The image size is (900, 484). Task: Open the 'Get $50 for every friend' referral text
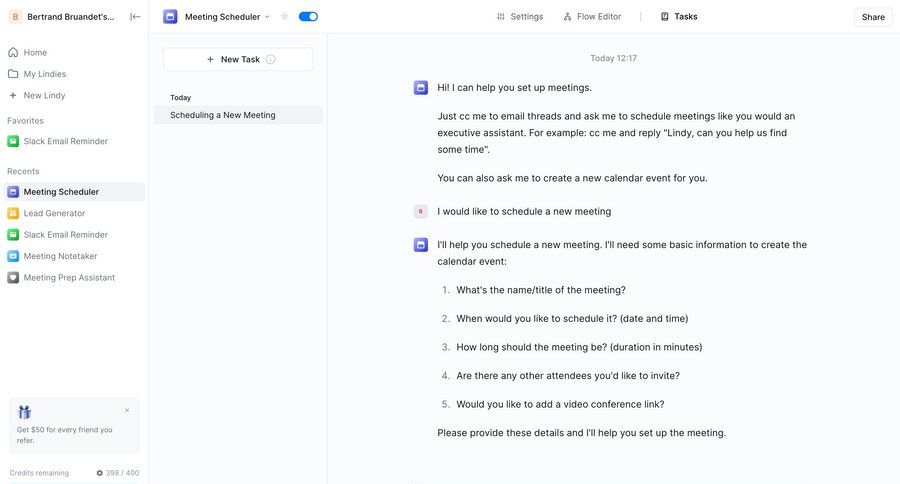(x=64, y=435)
